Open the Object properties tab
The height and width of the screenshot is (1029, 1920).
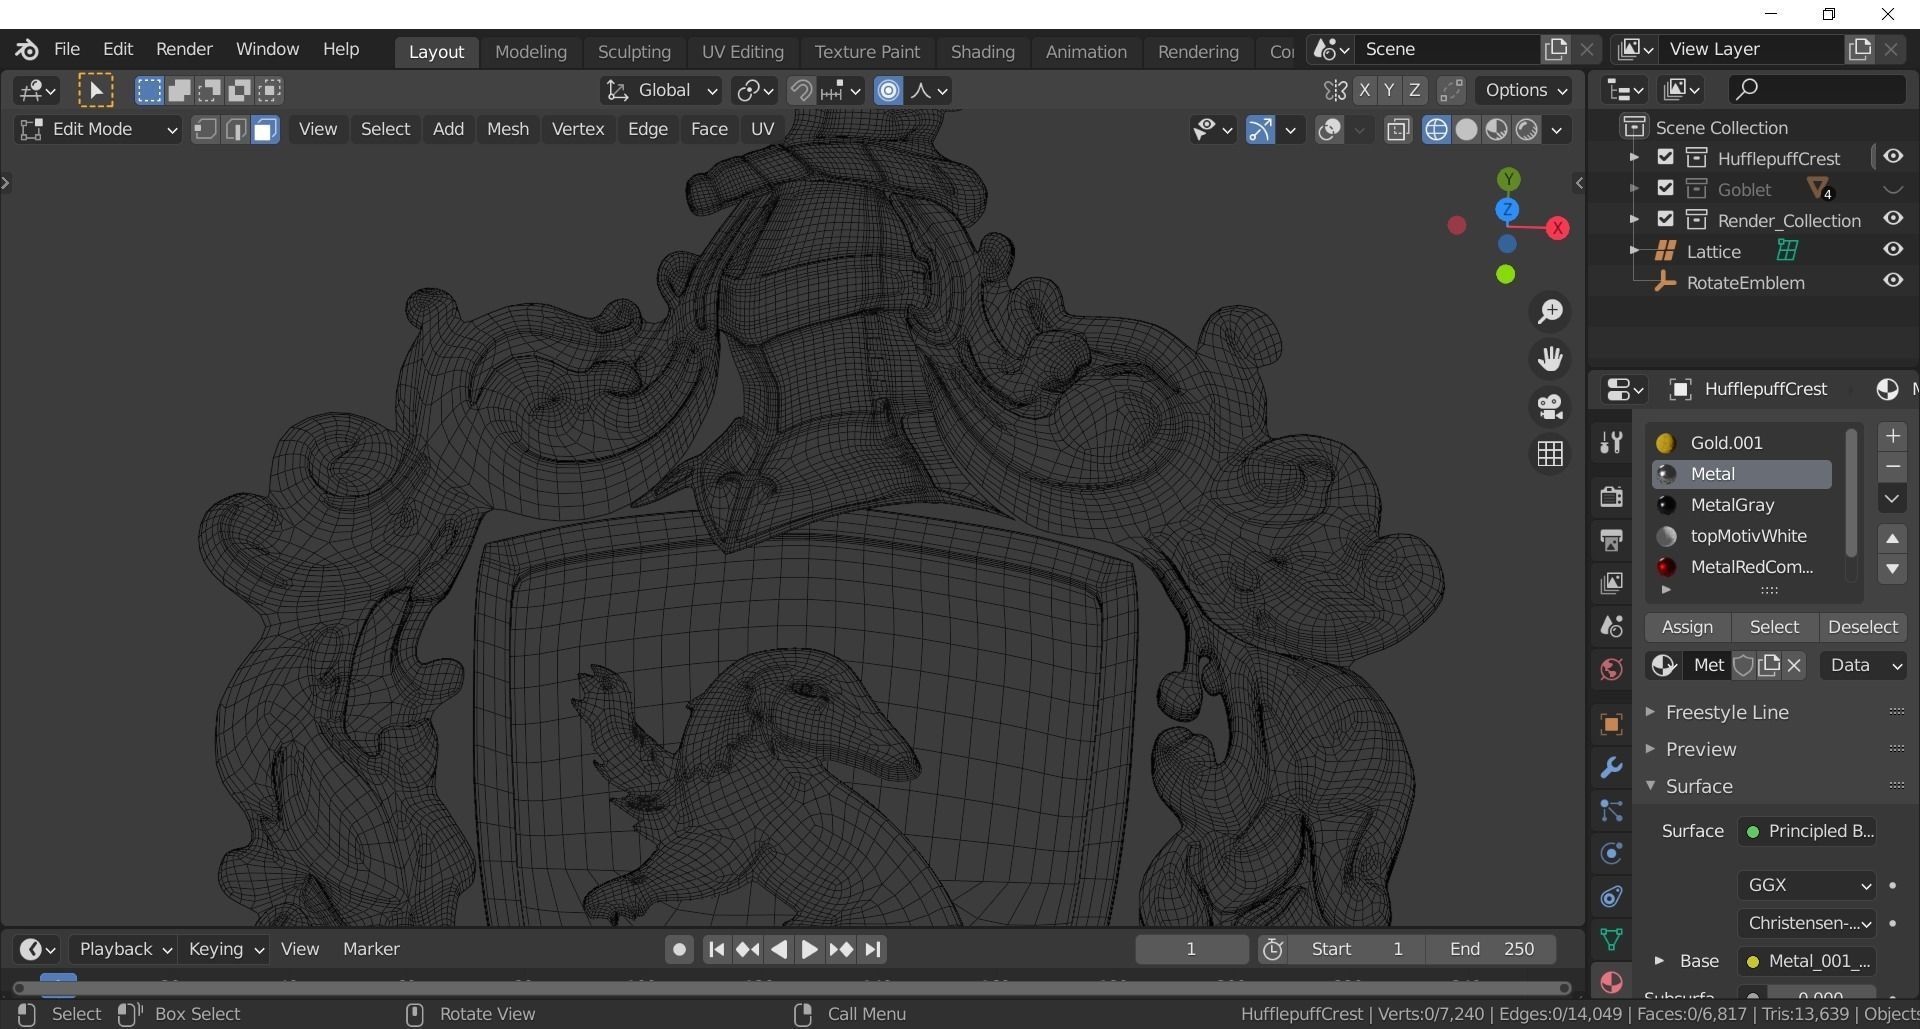1611,724
